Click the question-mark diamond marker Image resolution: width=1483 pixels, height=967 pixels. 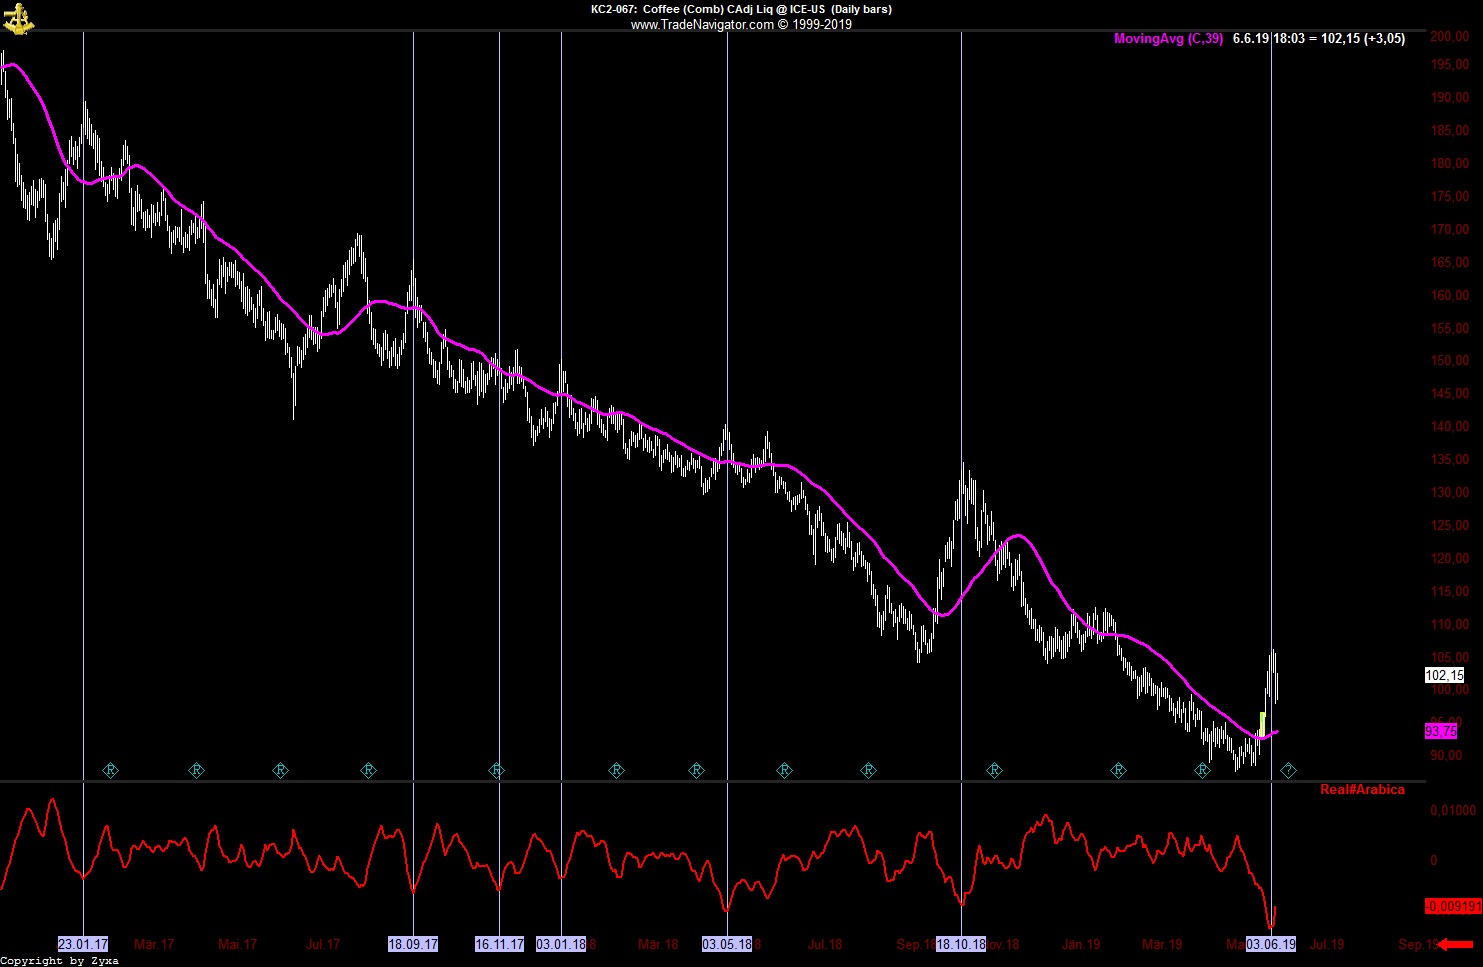(x=1289, y=770)
